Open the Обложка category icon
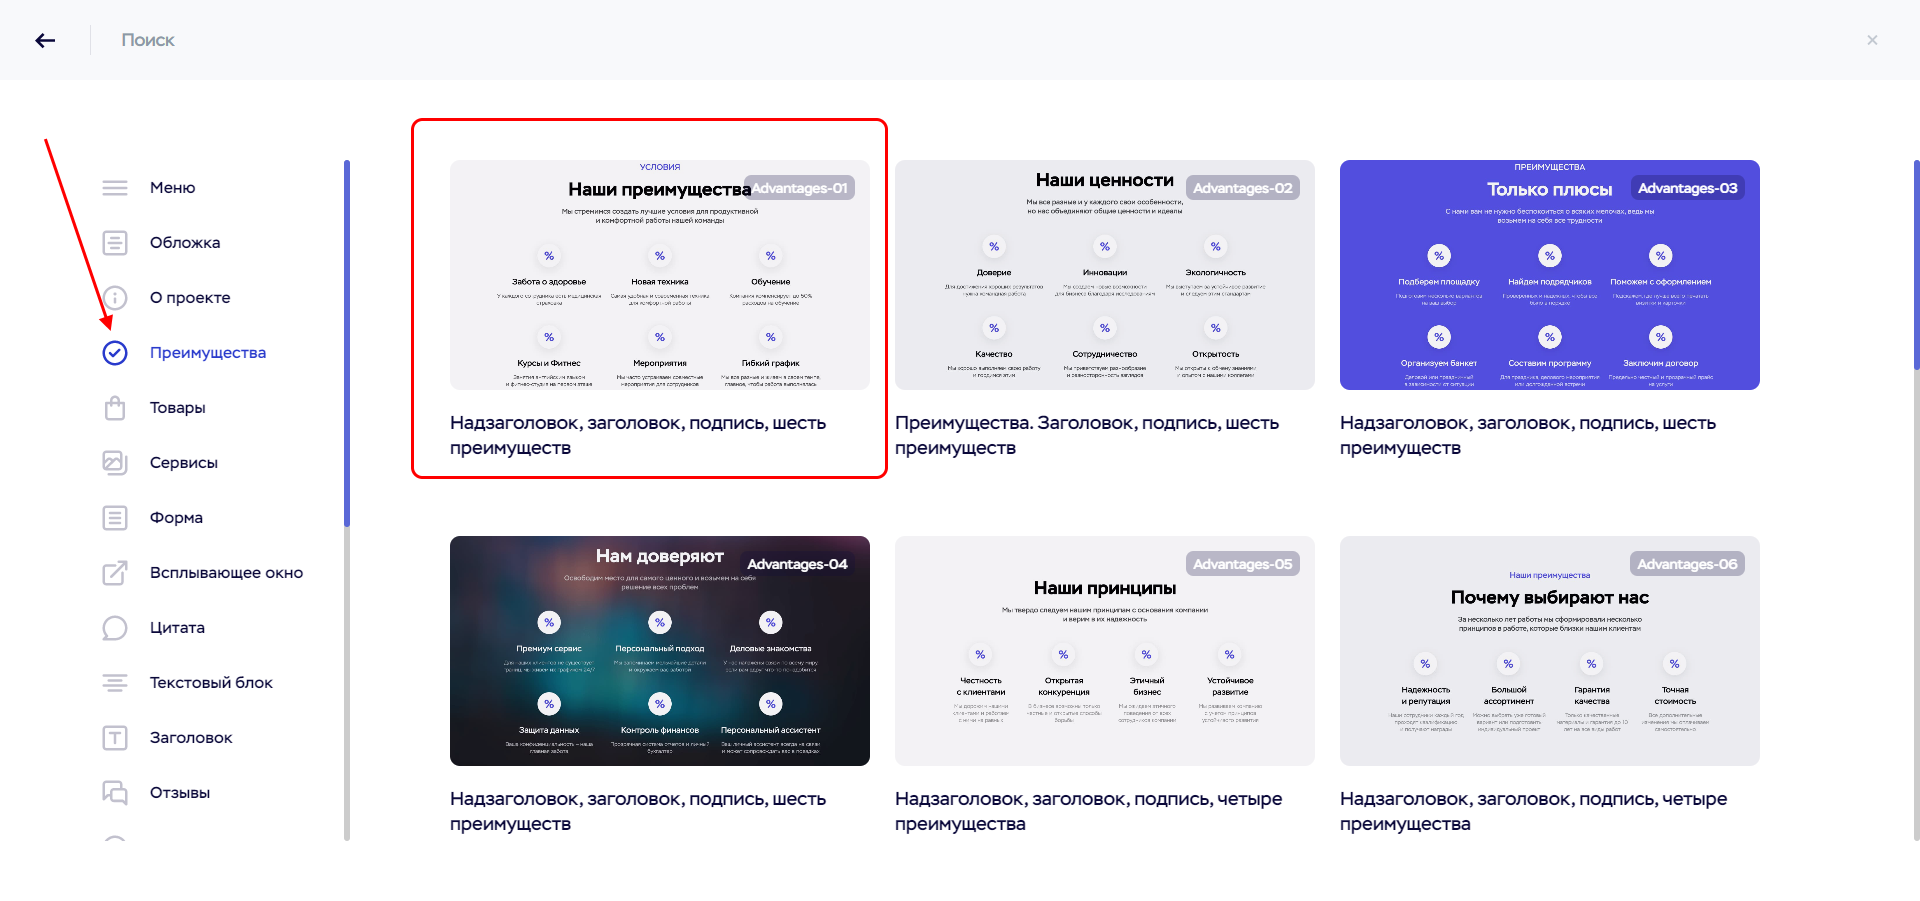This screenshot has height=901, width=1920. pyautogui.click(x=115, y=243)
